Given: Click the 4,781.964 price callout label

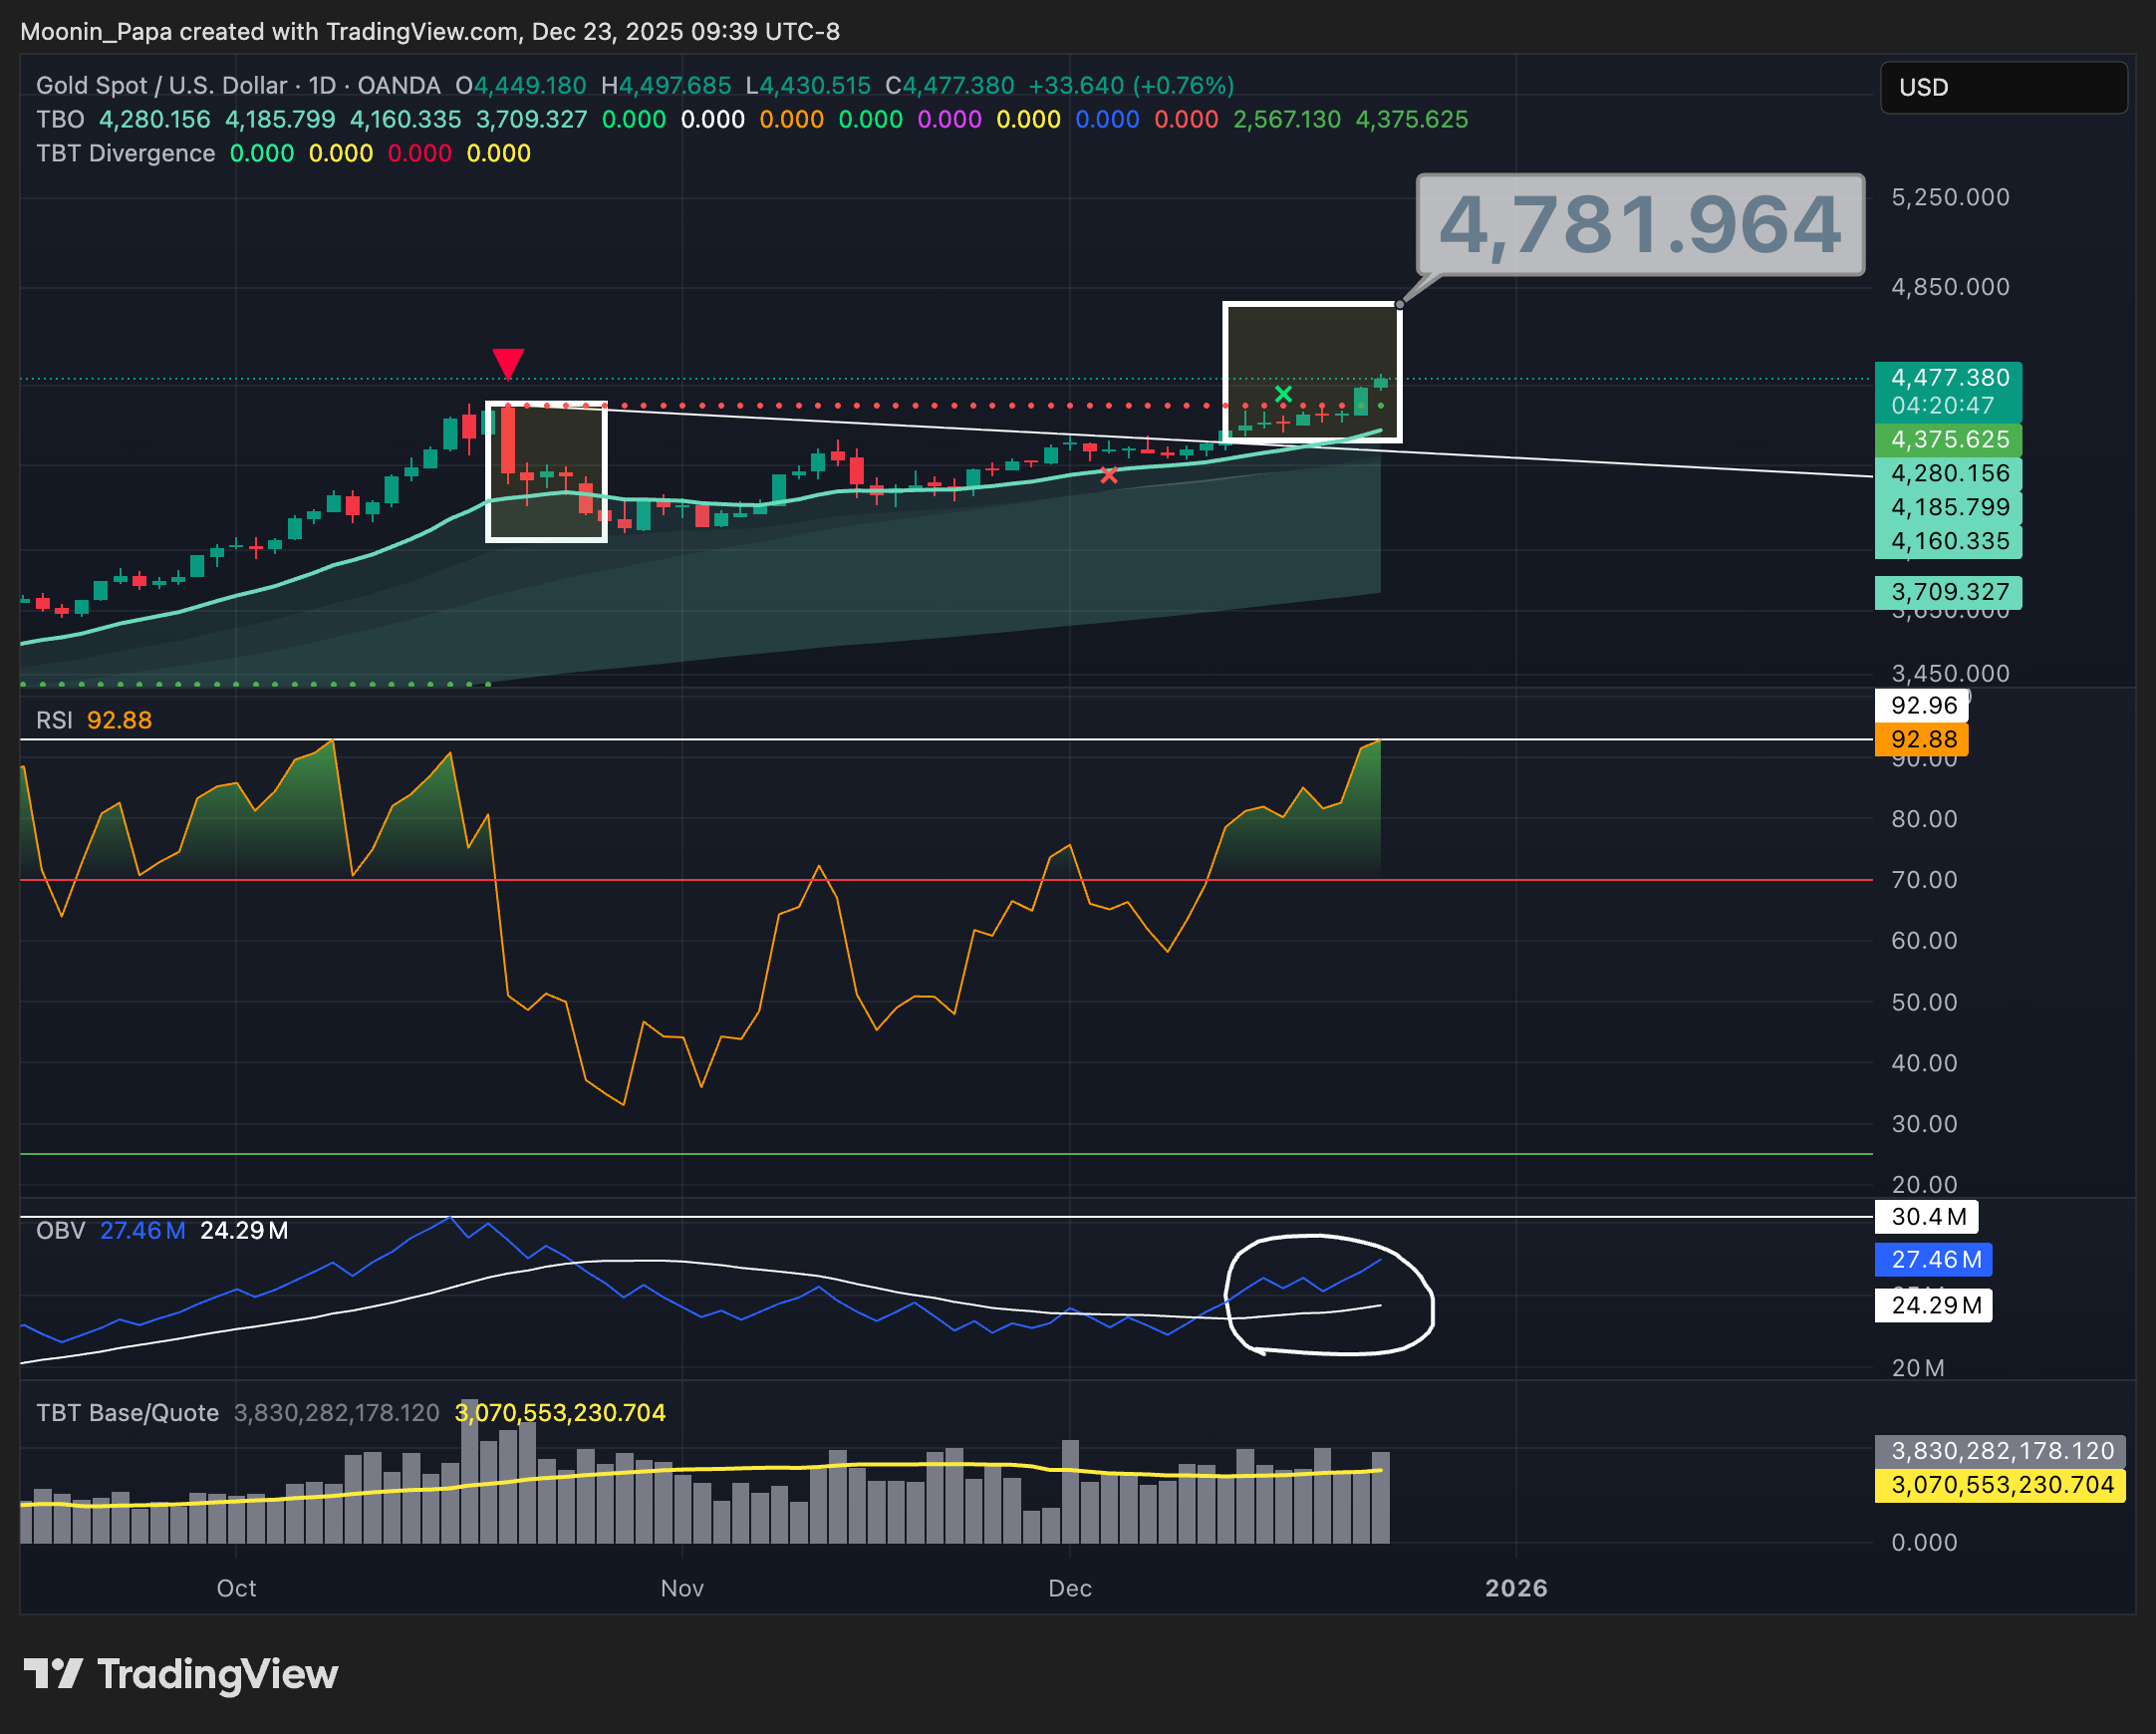Looking at the screenshot, I should pyautogui.click(x=1640, y=225).
